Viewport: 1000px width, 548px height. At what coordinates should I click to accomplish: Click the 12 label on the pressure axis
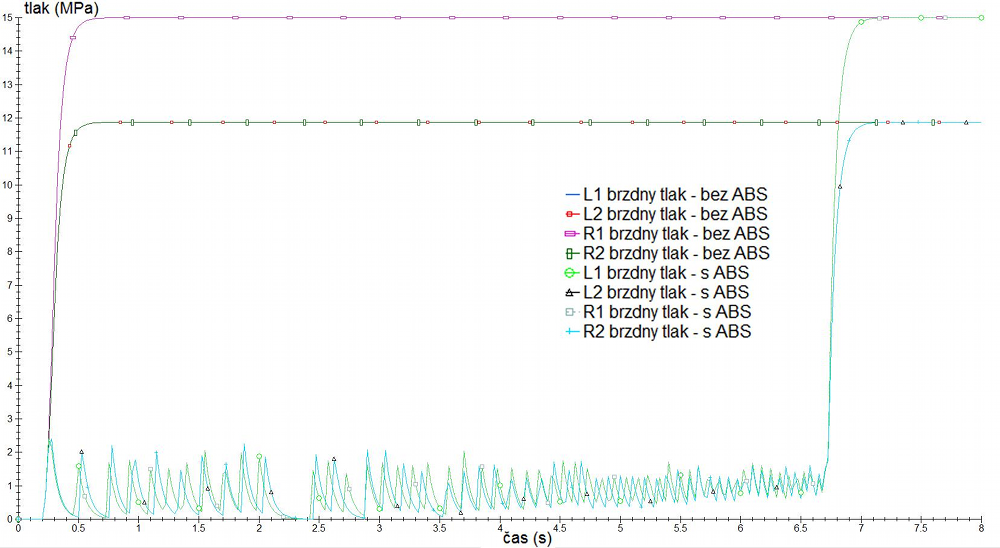tap(8, 118)
